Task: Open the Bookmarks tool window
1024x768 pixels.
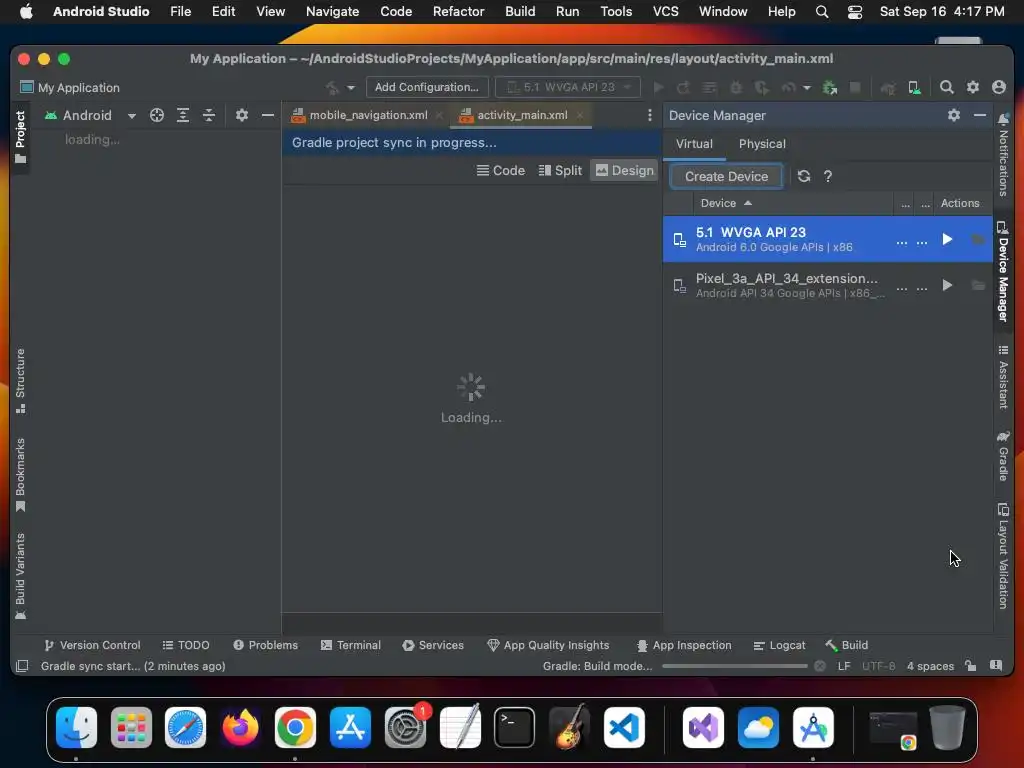Action: (x=20, y=475)
